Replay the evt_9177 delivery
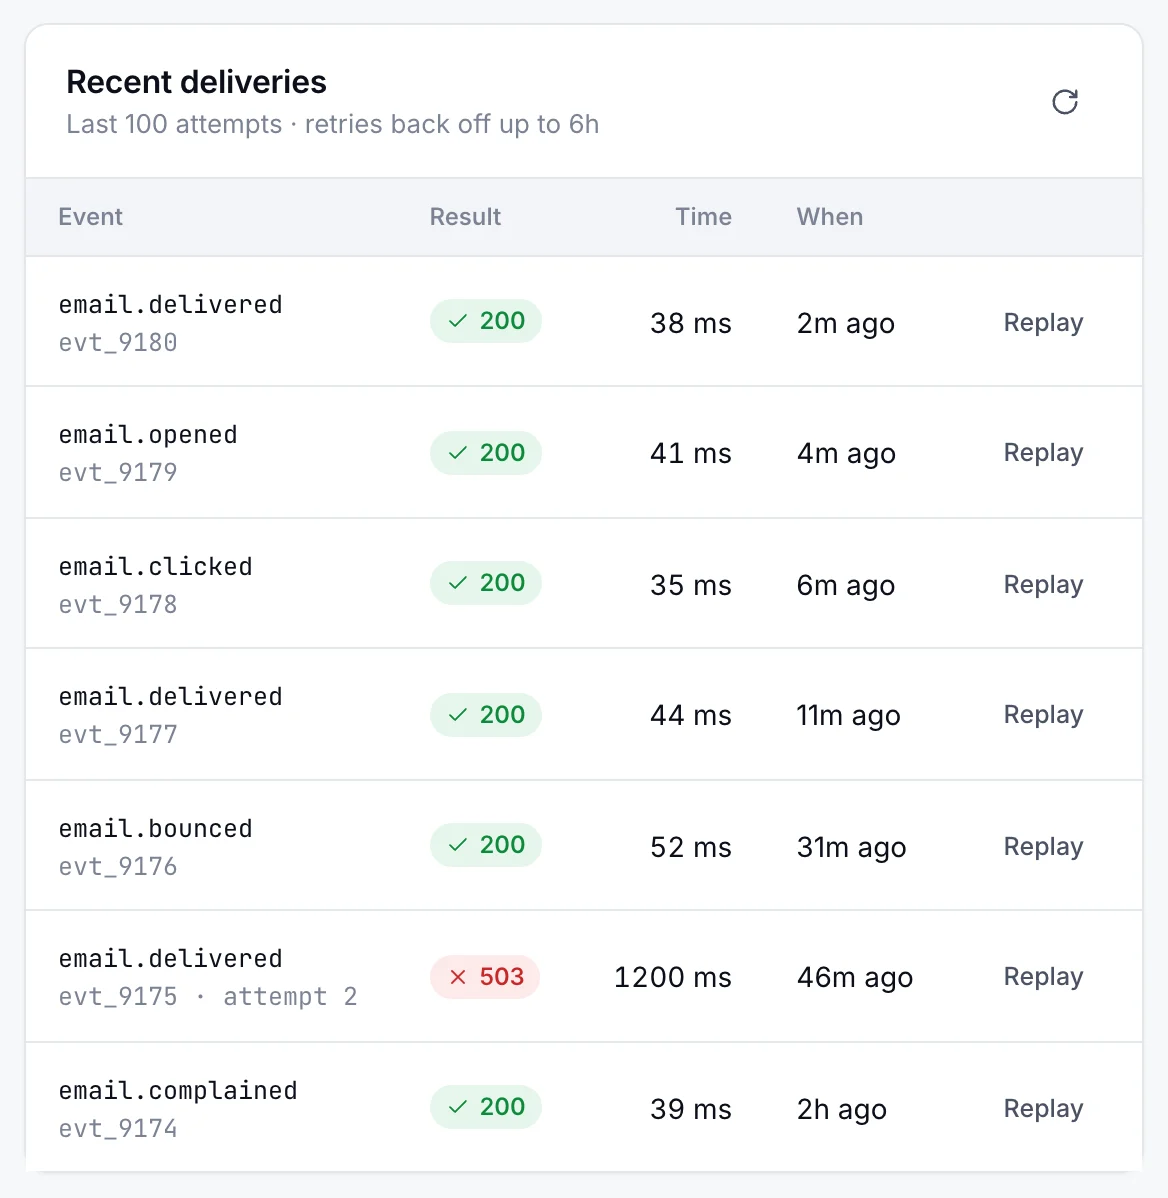 tap(1043, 714)
